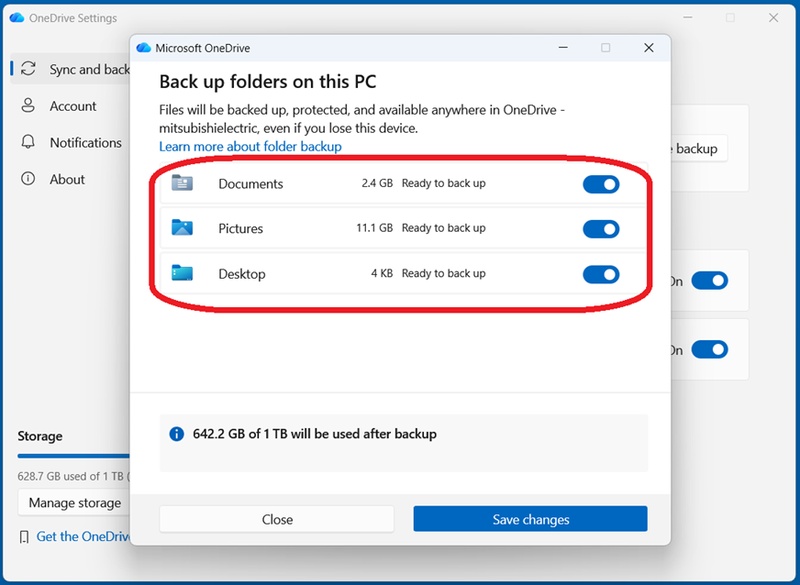Select the Documents folder name text
This screenshot has width=800, height=585.
click(x=251, y=184)
